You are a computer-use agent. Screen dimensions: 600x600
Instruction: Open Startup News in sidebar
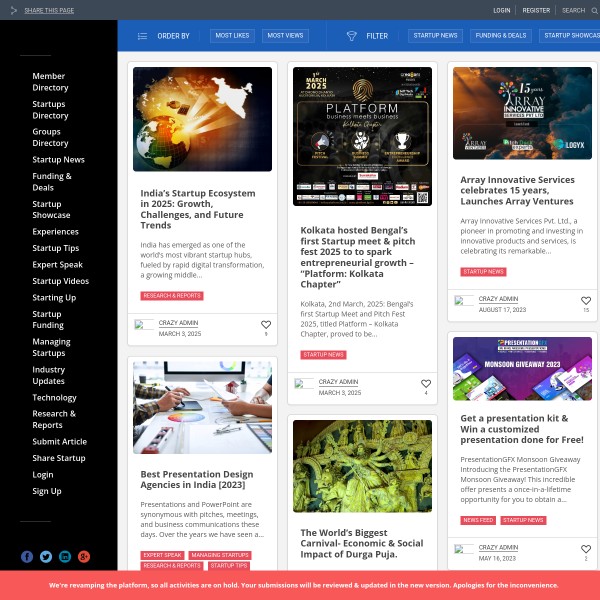59,160
